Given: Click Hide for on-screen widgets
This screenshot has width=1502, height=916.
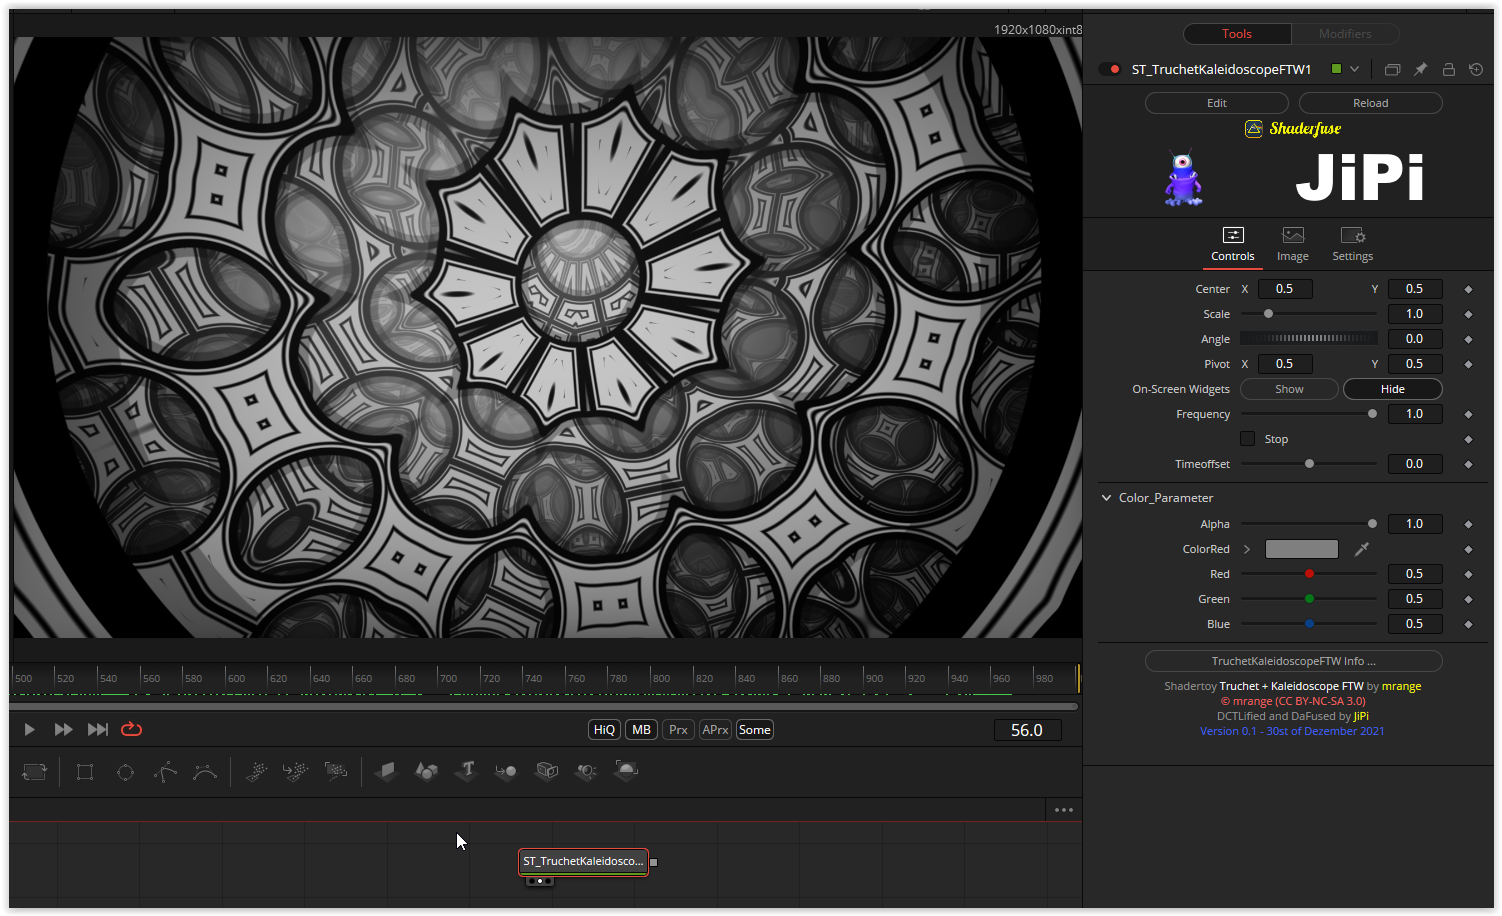Looking at the screenshot, I should click(1393, 389).
